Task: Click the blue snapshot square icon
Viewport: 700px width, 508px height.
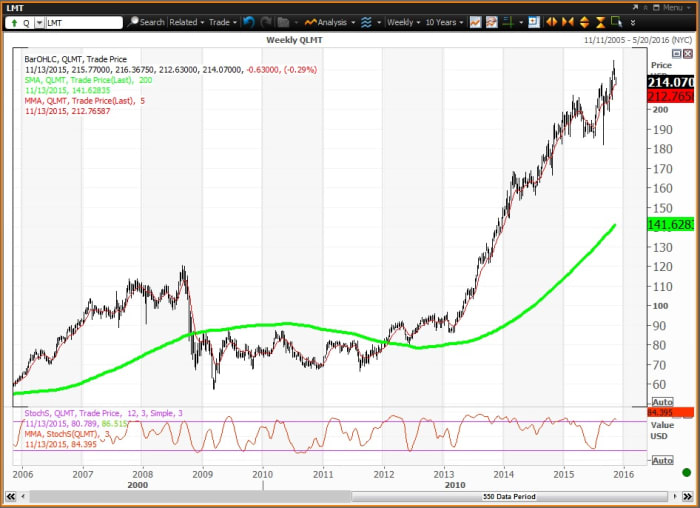Action: pos(533,22)
